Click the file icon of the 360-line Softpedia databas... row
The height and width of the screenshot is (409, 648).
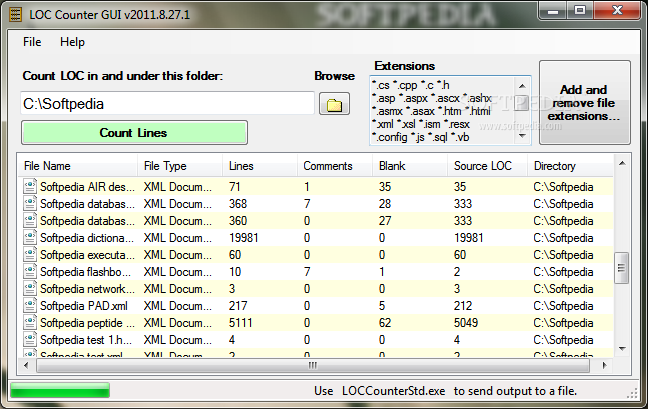point(30,220)
